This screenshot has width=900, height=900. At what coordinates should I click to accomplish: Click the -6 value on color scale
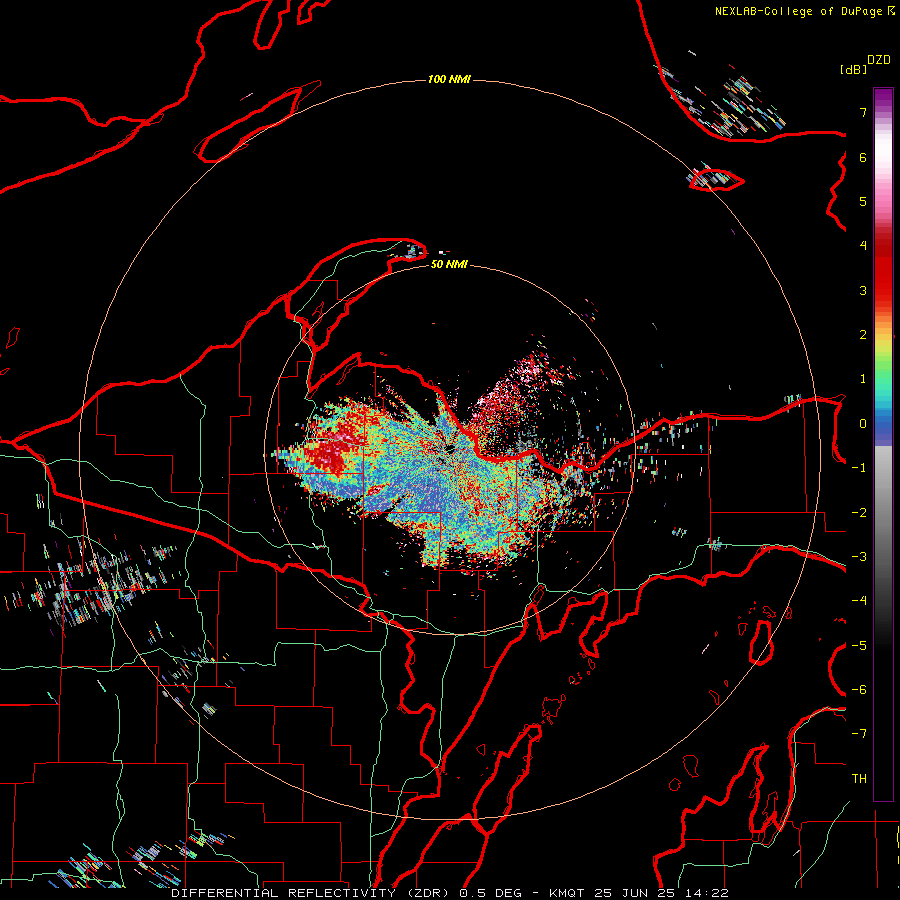[x=859, y=690]
